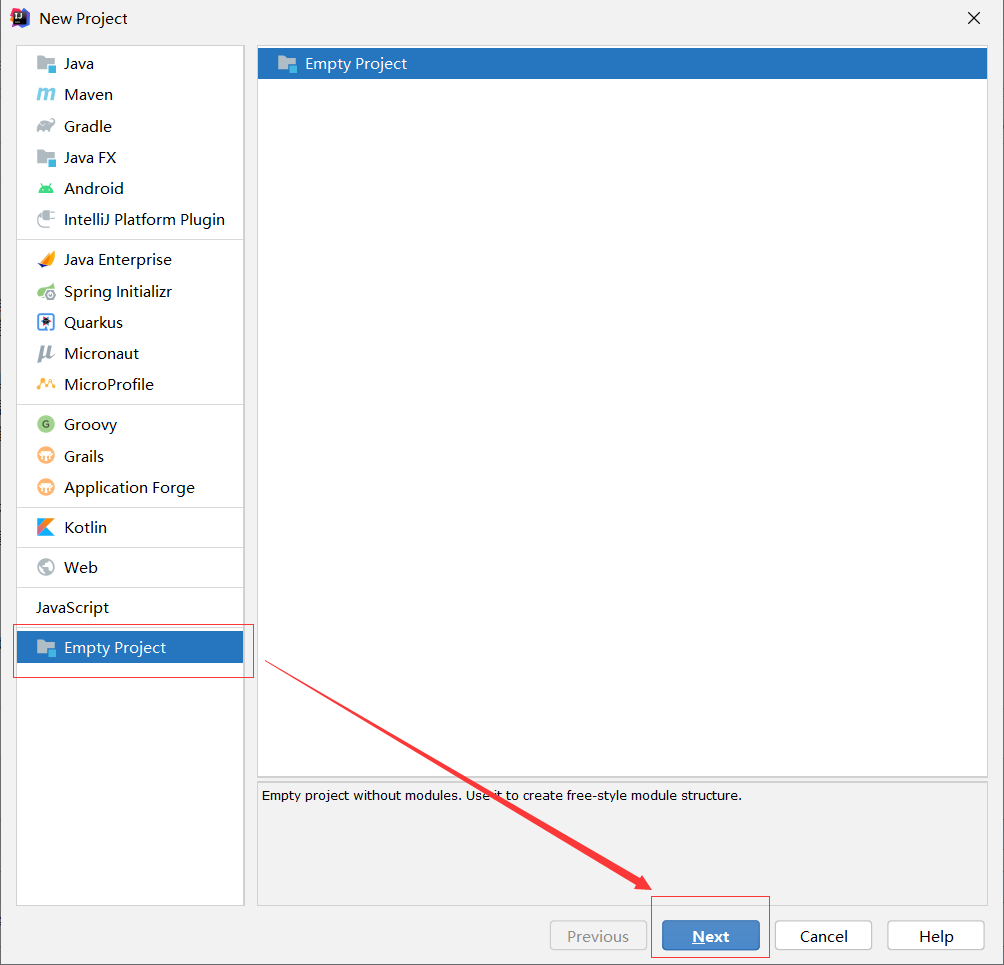1004x965 pixels.
Task: Click the Java Enterprise icon
Action: tap(46, 259)
